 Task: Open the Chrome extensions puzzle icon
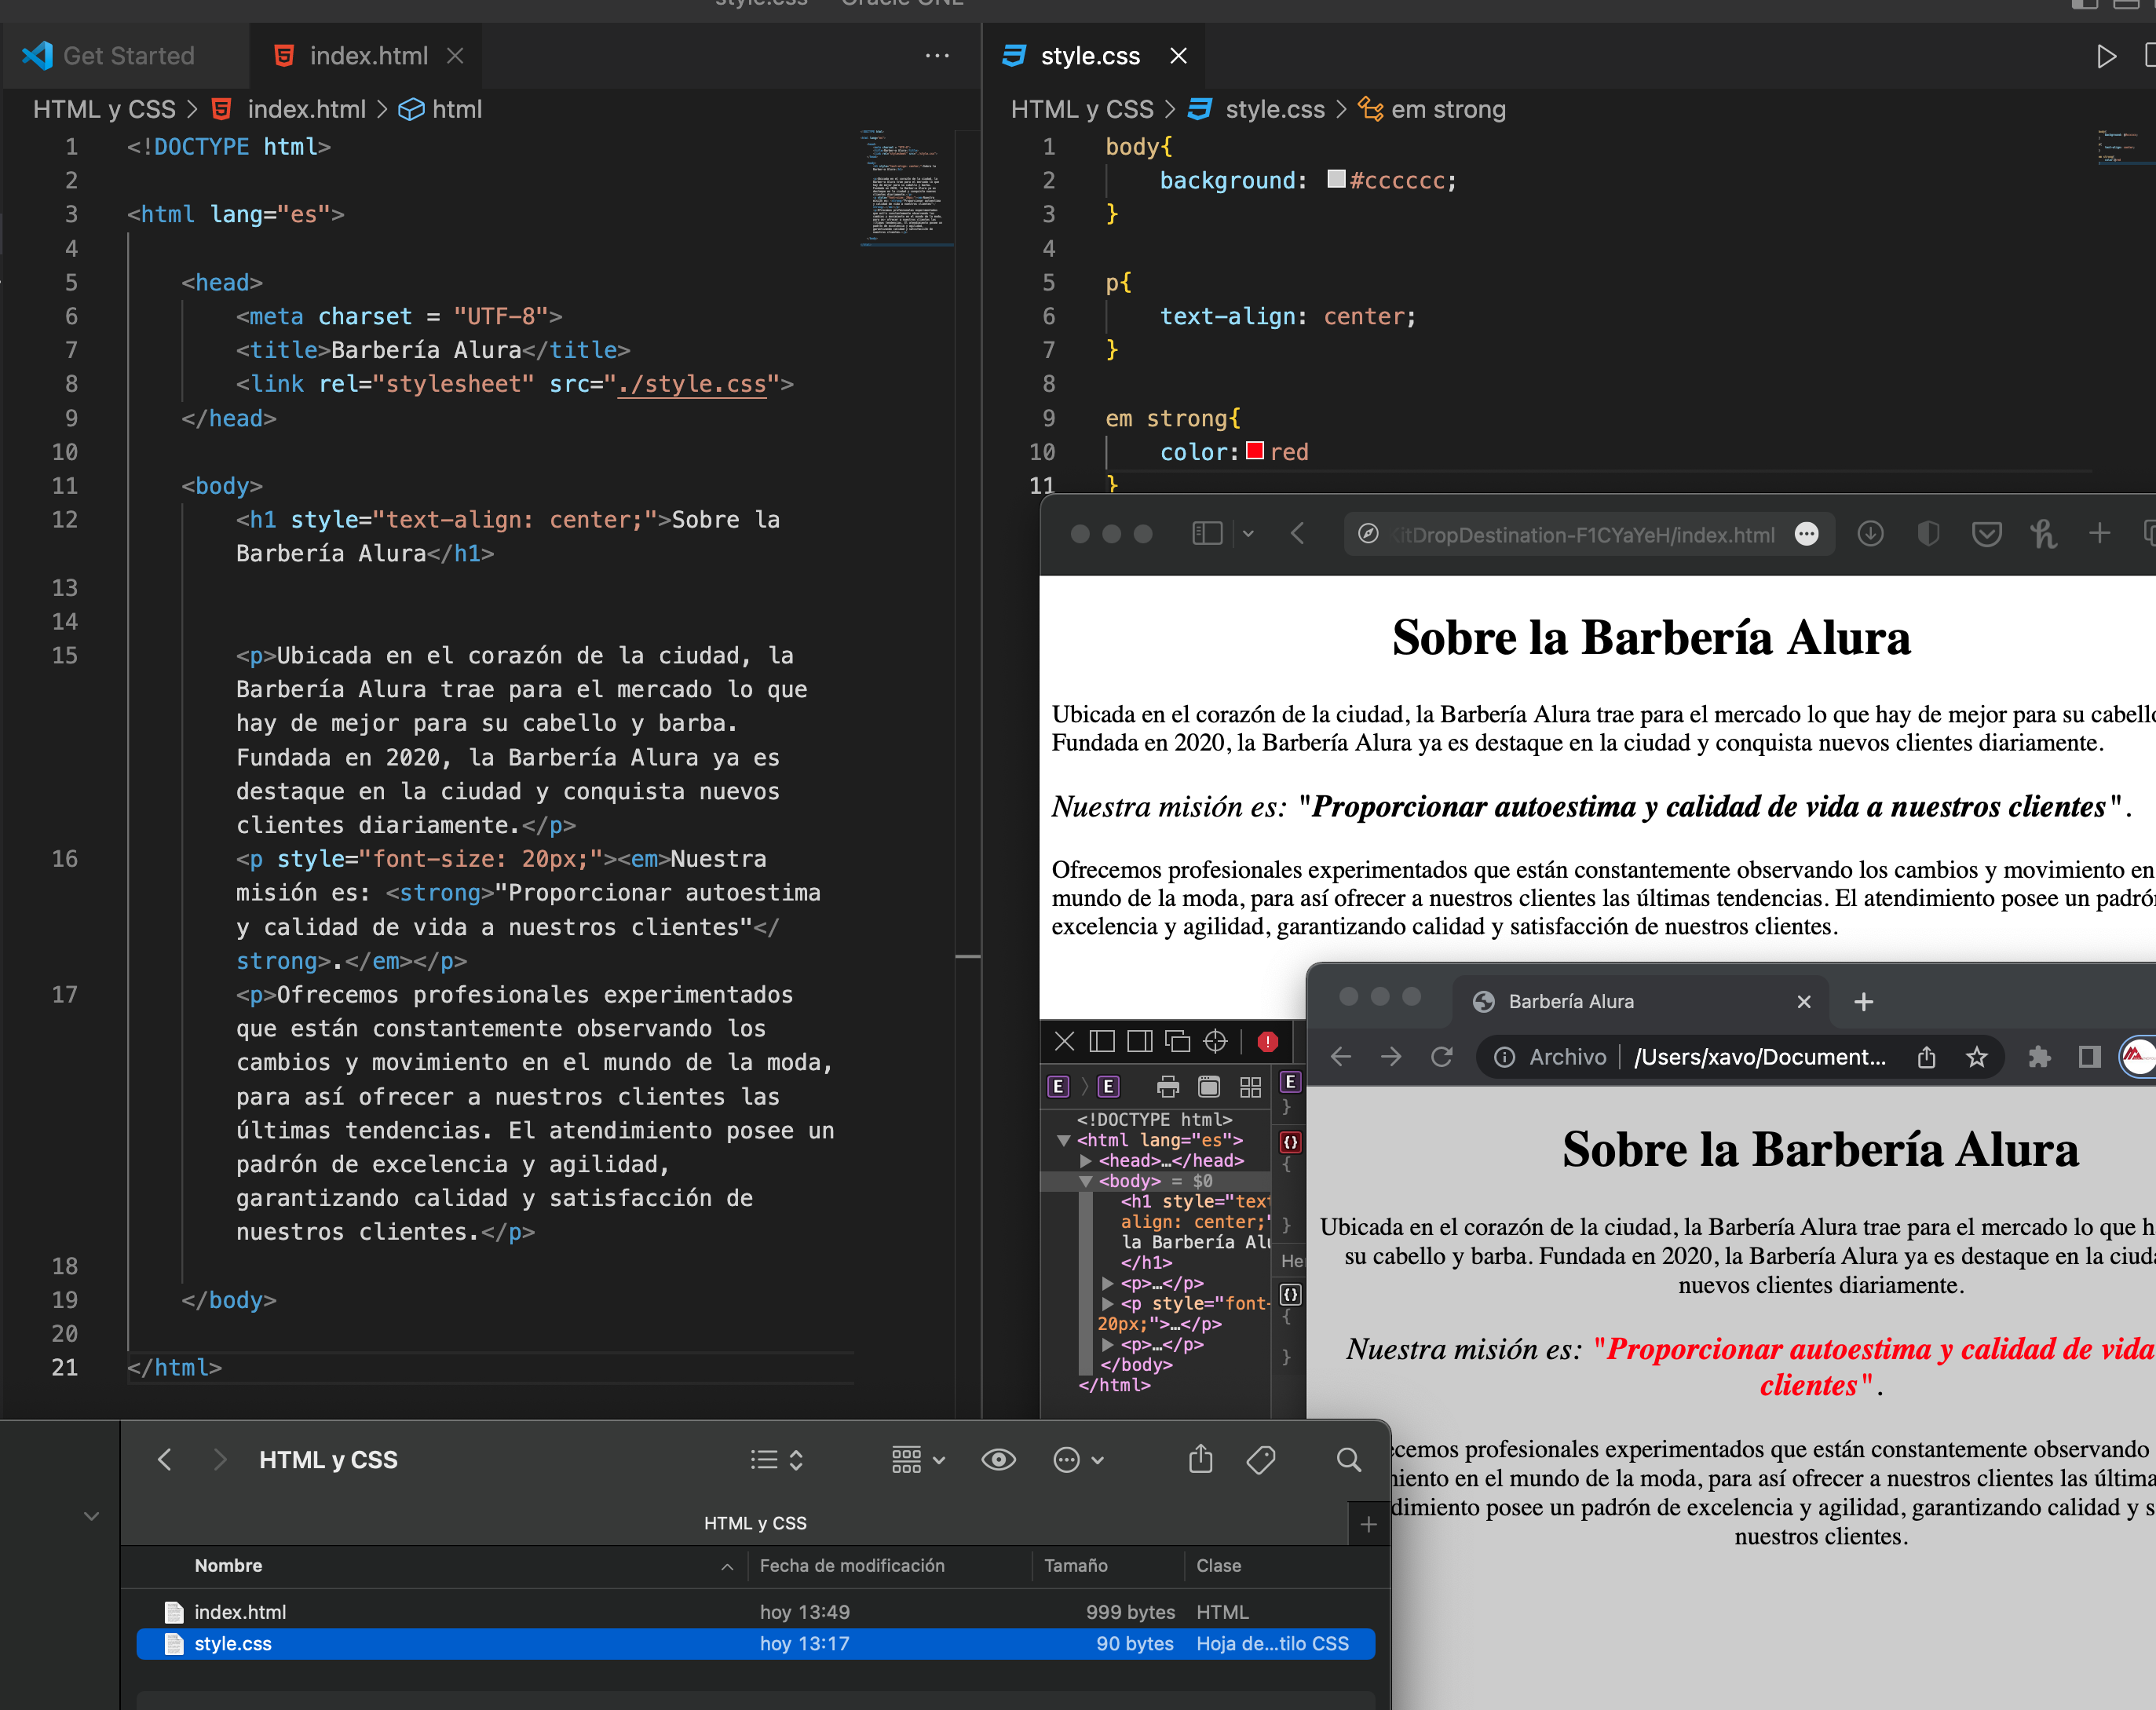(x=2039, y=1056)
